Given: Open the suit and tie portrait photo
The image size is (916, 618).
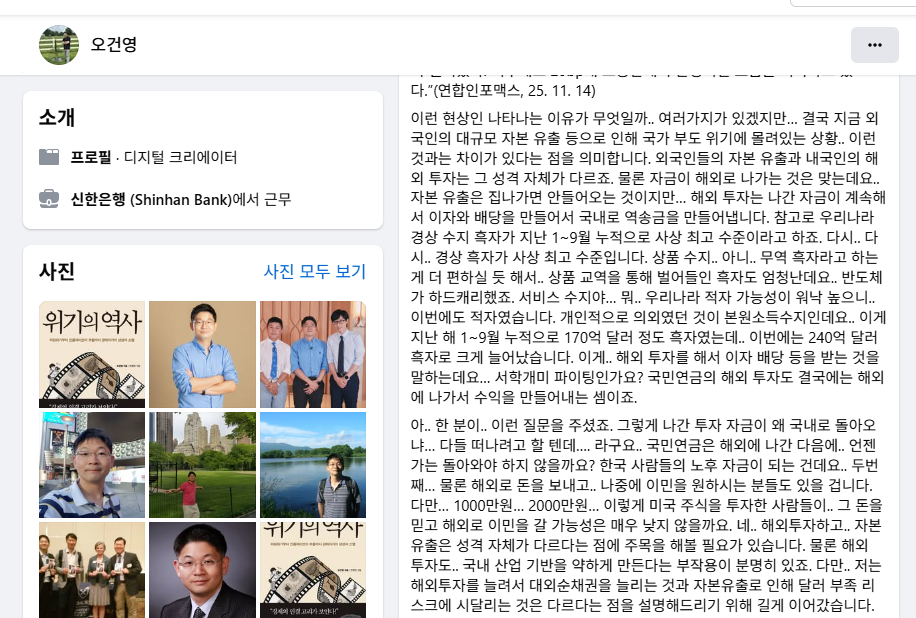Looking at the screenshot, I should click(x=202, y=570).
